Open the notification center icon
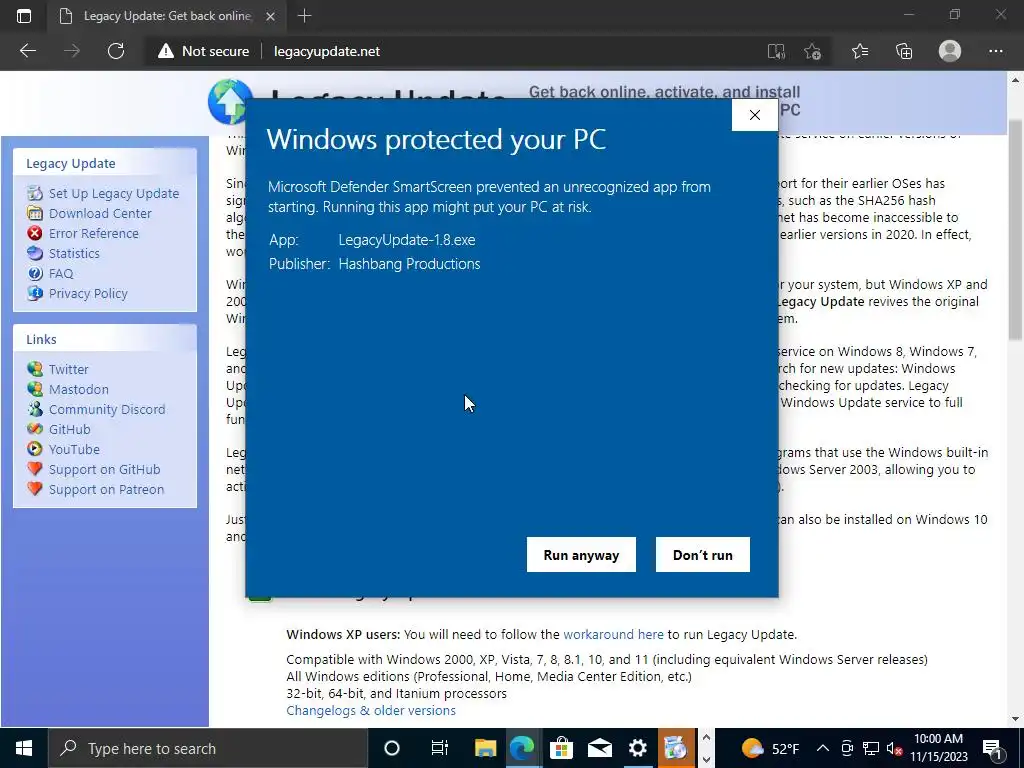 click(x=993, y=749)
